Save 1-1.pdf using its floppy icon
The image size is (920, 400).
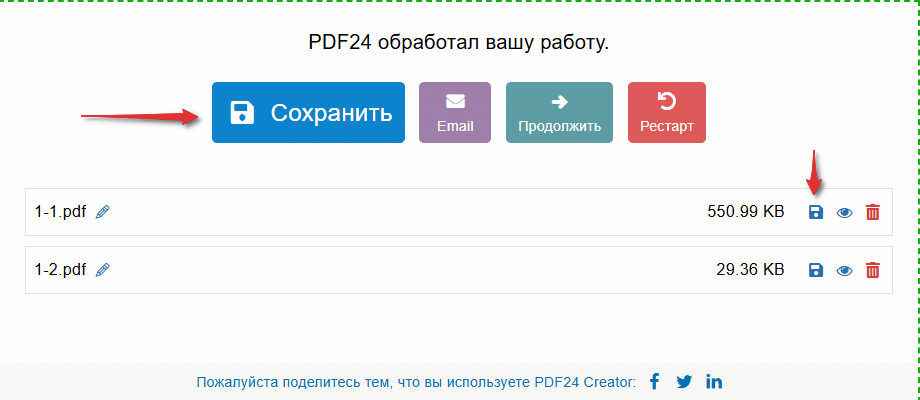coord(816,212)
